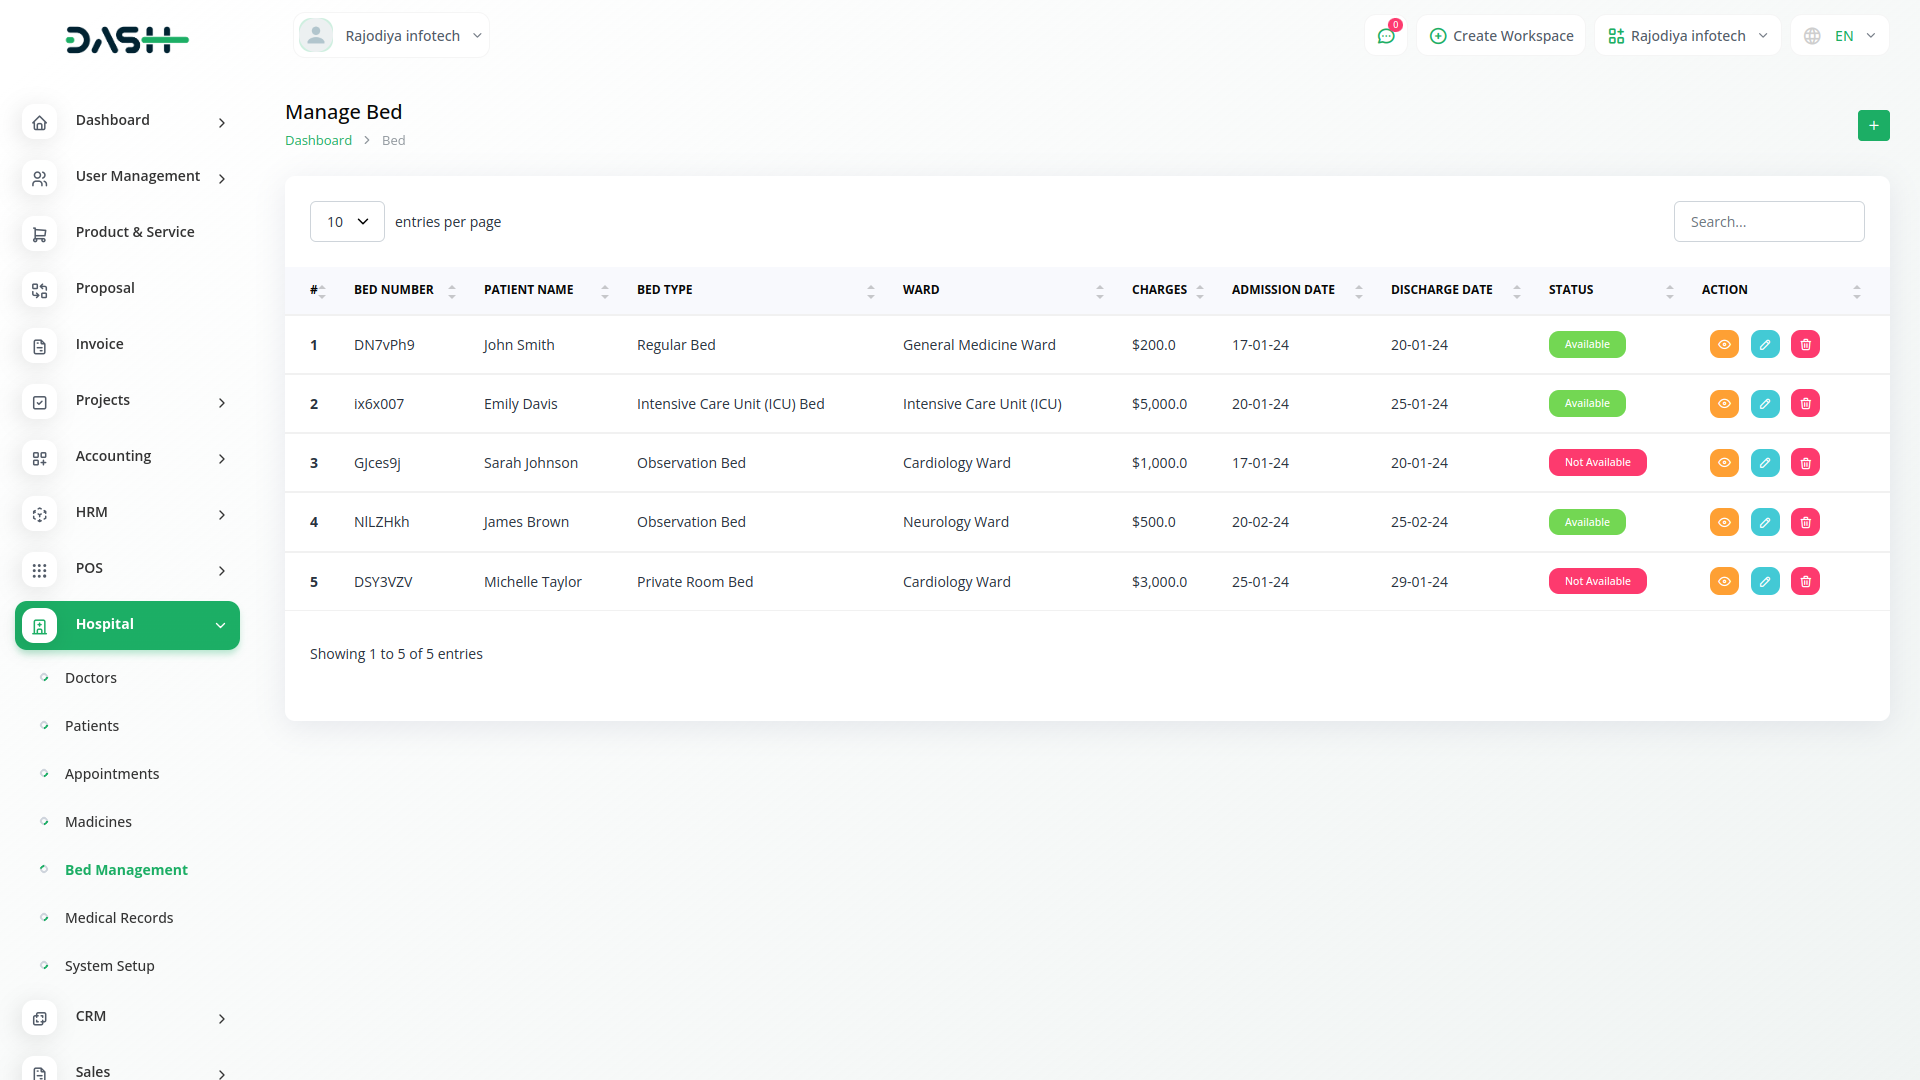This screenshot has width=1920, height=1080.
Task: Click the Dashboard home icon in sidebar
Action: point(39,122)
